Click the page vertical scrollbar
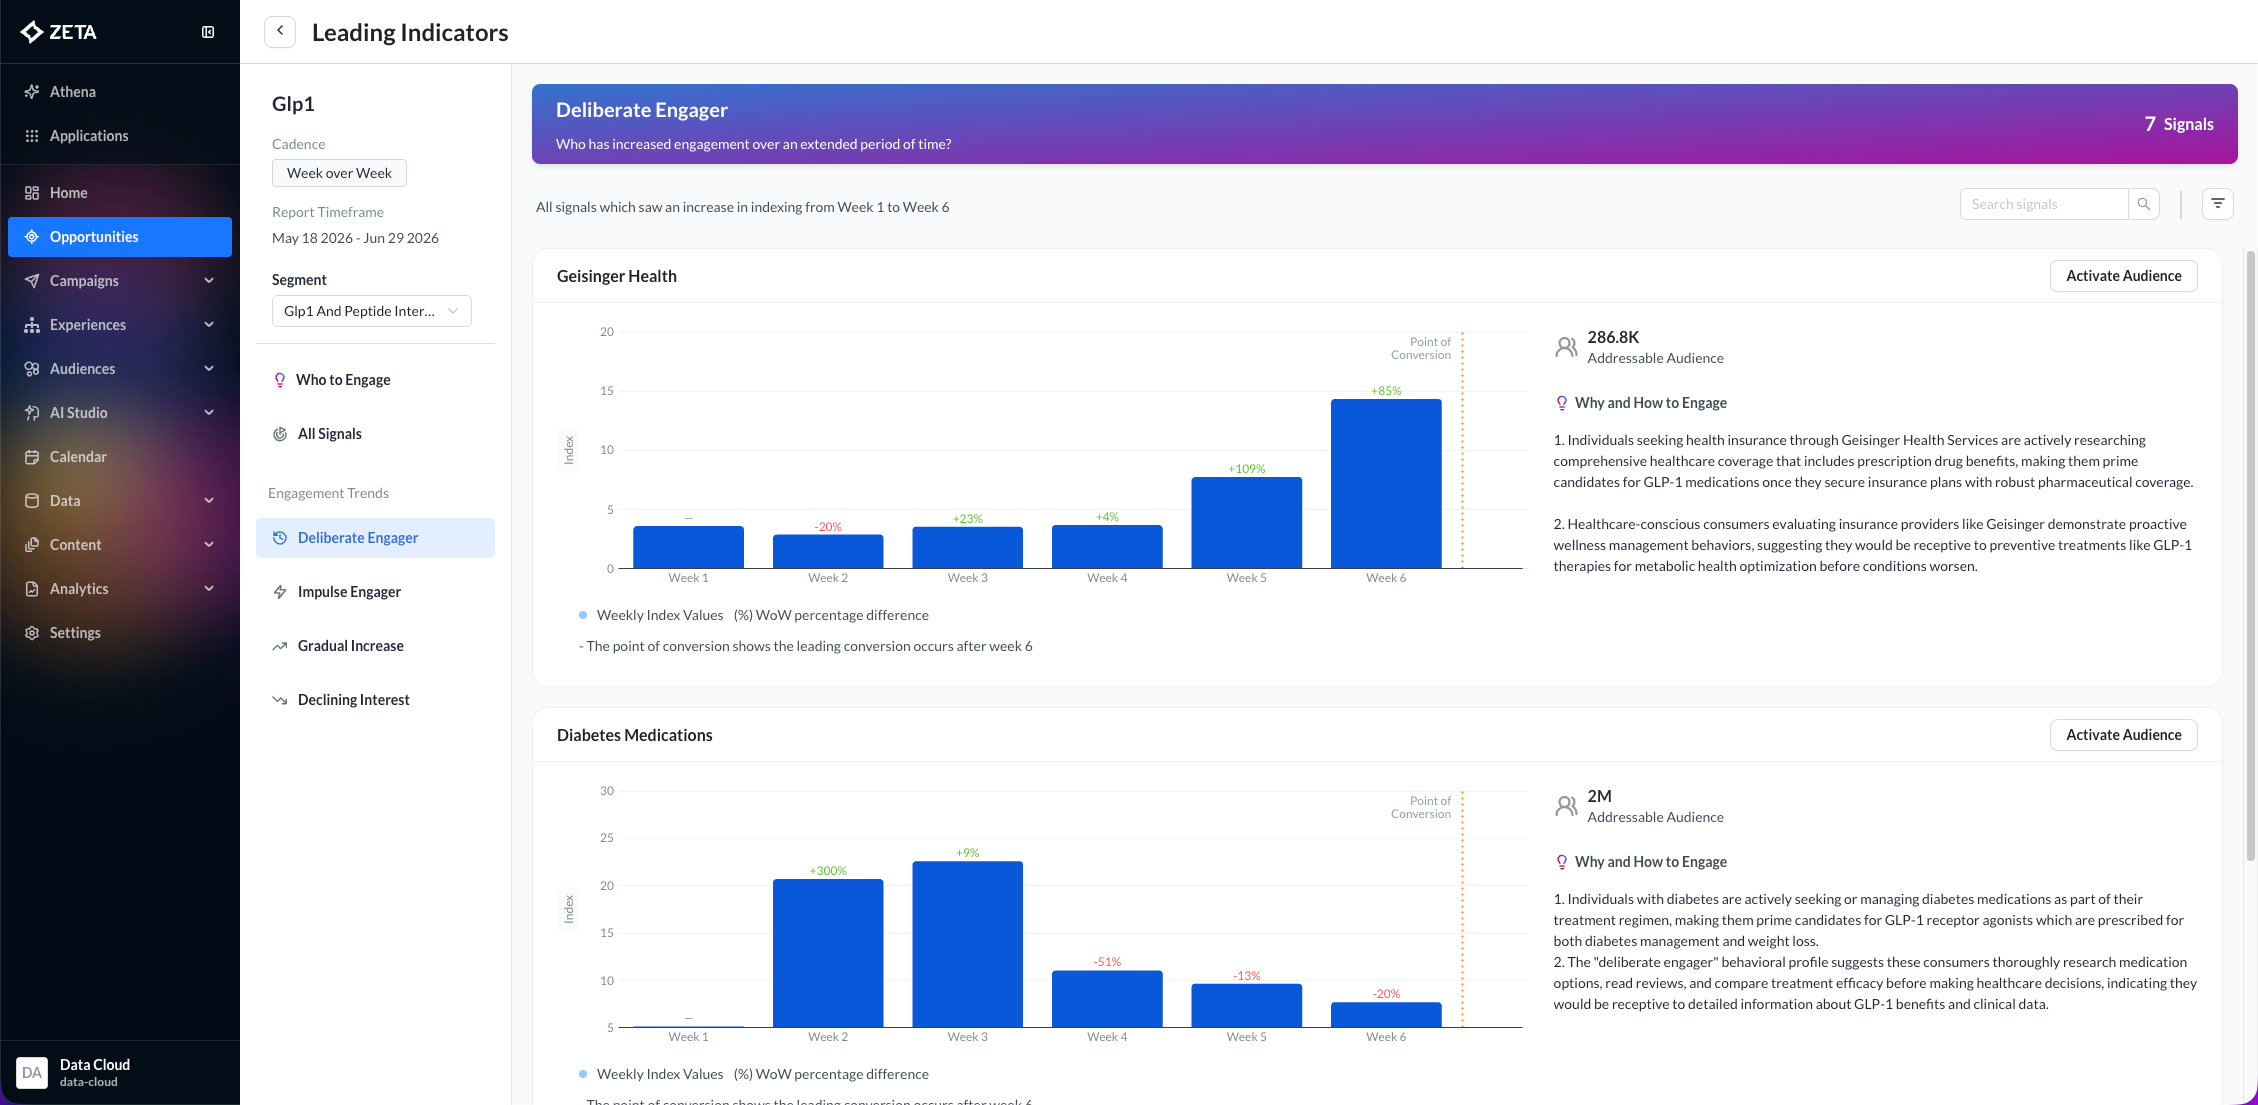 click(2250, 555)
